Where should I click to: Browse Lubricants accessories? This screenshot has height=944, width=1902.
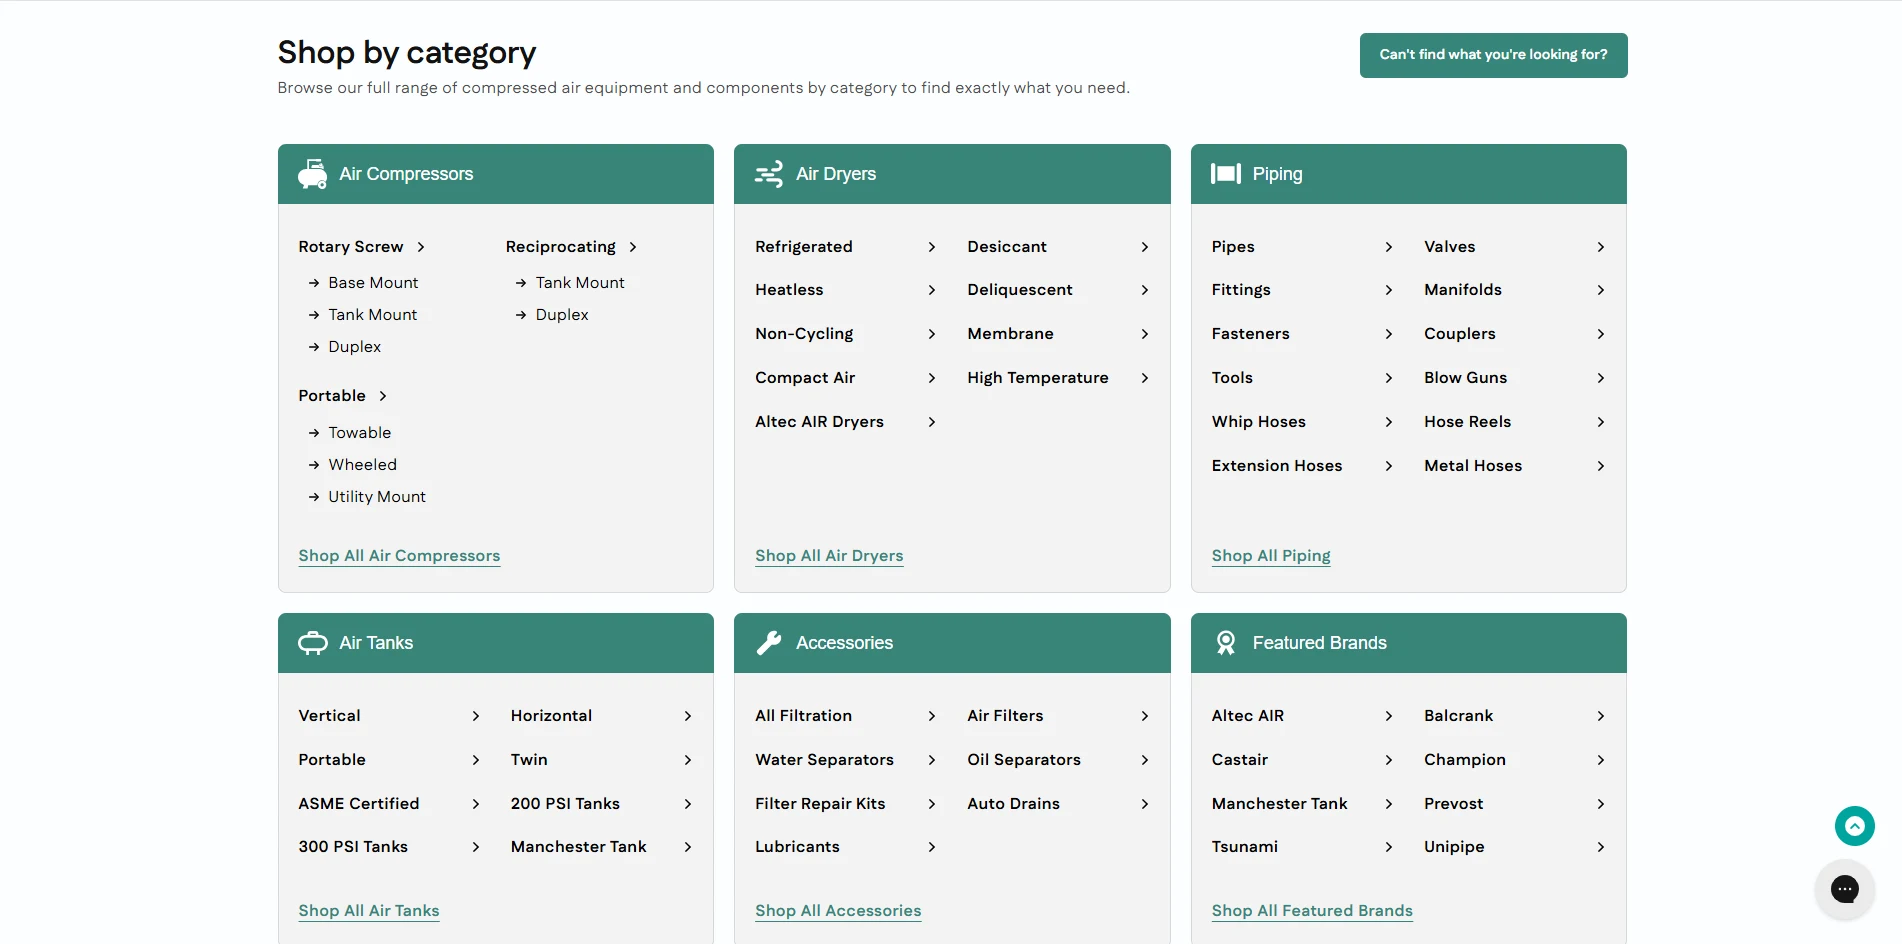pyautogui.click(x=797, y=847)
